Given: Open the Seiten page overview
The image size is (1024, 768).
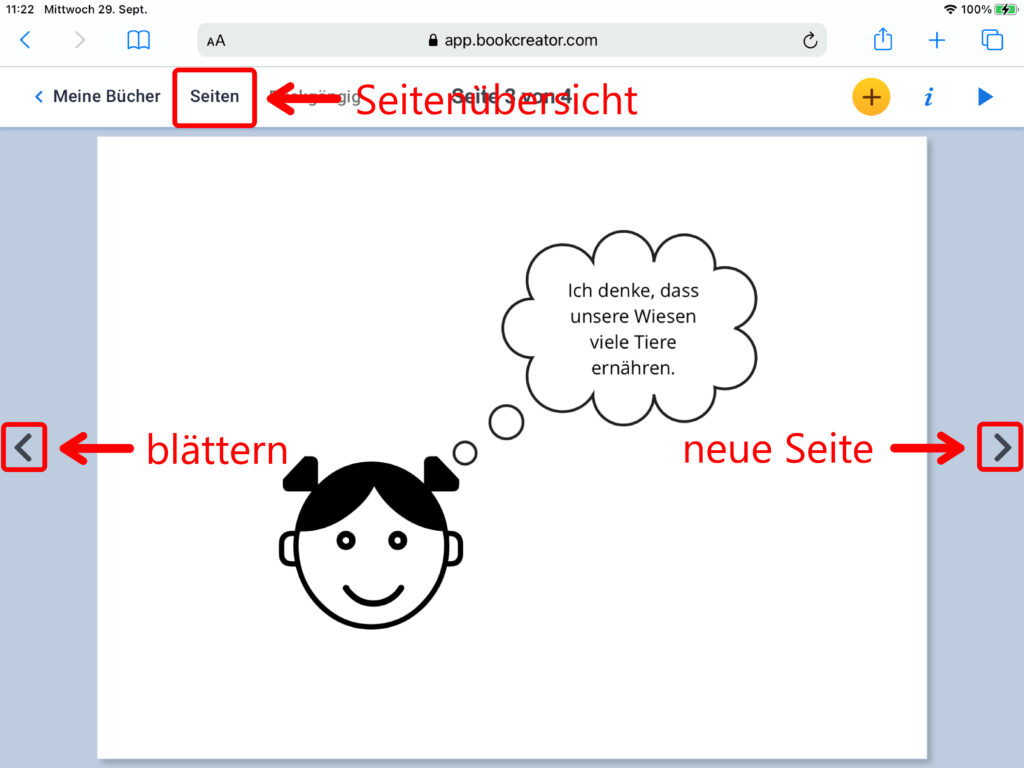Looking at the screenshot, I should tap(214, 97).
